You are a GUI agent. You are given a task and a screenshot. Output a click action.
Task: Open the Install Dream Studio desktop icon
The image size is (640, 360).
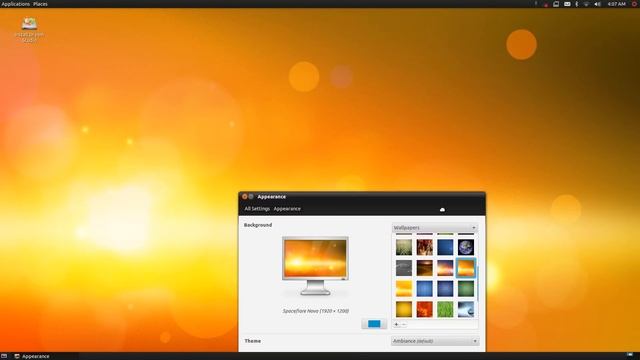pos(29,30)
